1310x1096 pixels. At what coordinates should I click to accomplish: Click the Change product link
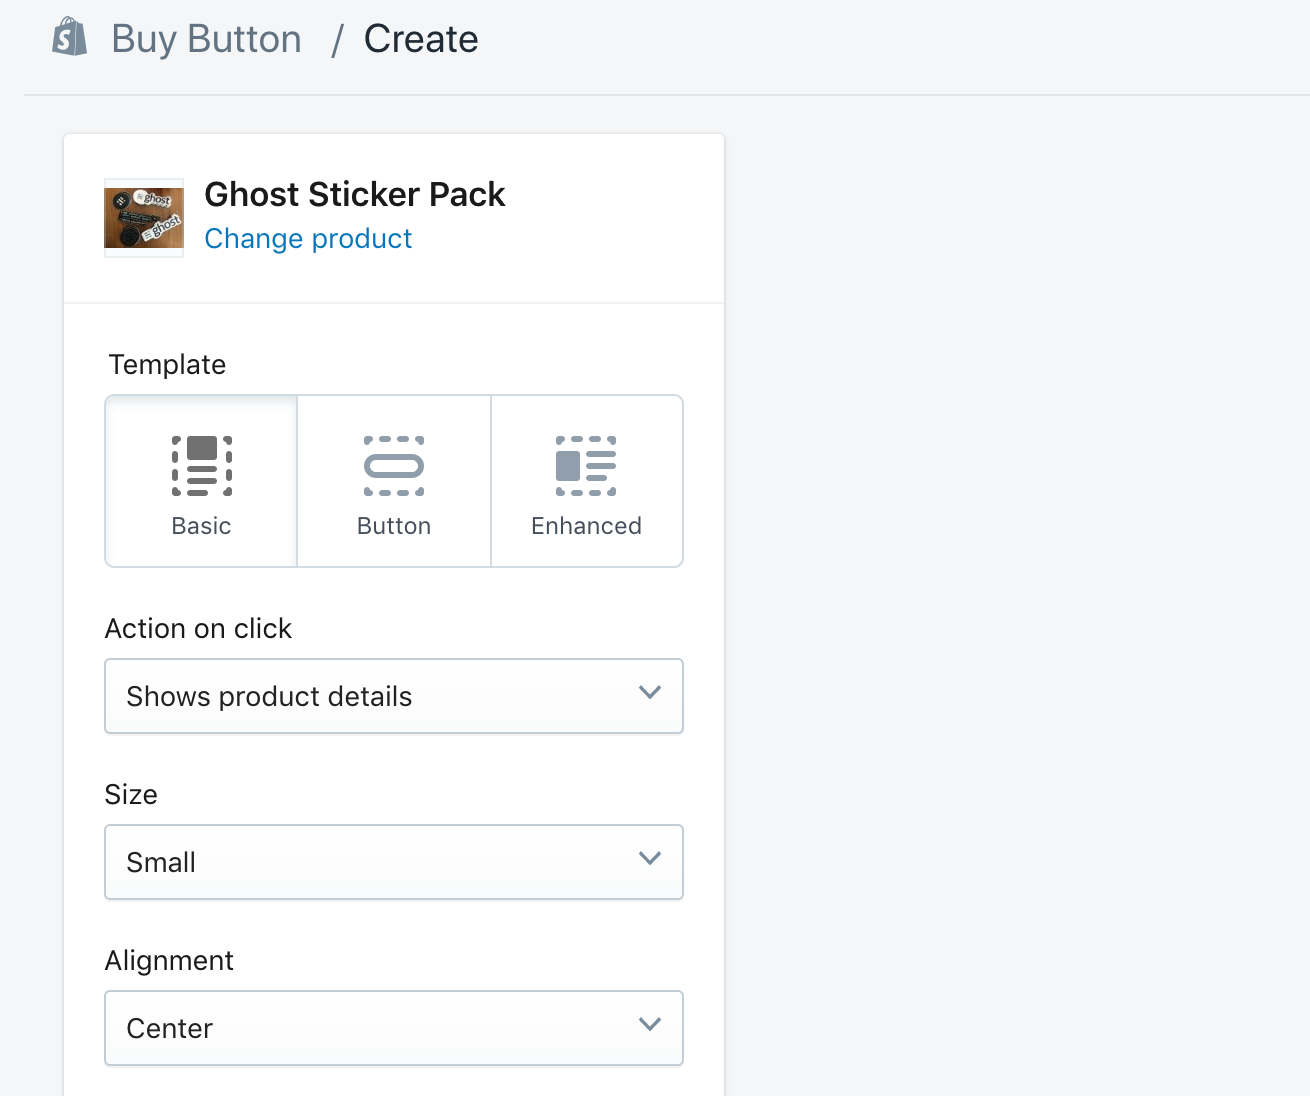coord(308,239)
